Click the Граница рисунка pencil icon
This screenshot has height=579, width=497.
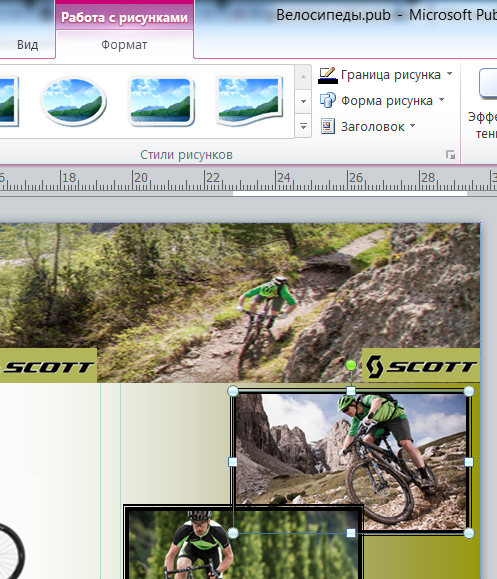pyautogui.click(x=328, y=75)
